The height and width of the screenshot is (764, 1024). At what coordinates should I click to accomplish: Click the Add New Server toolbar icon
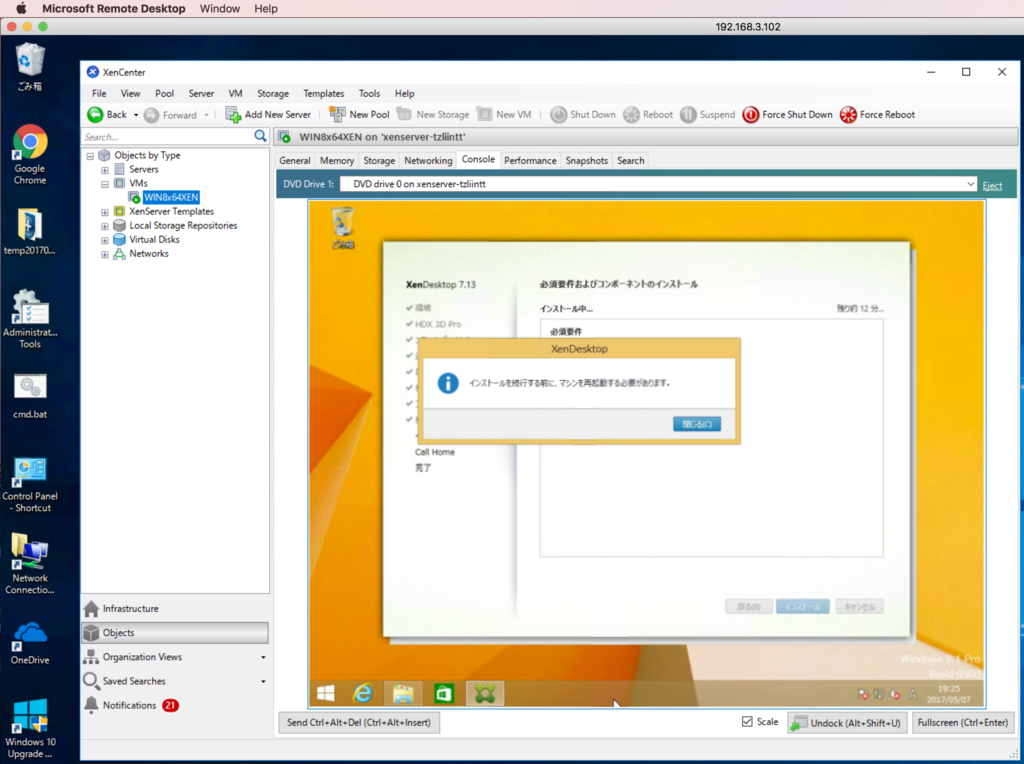[x=233, y=115]
